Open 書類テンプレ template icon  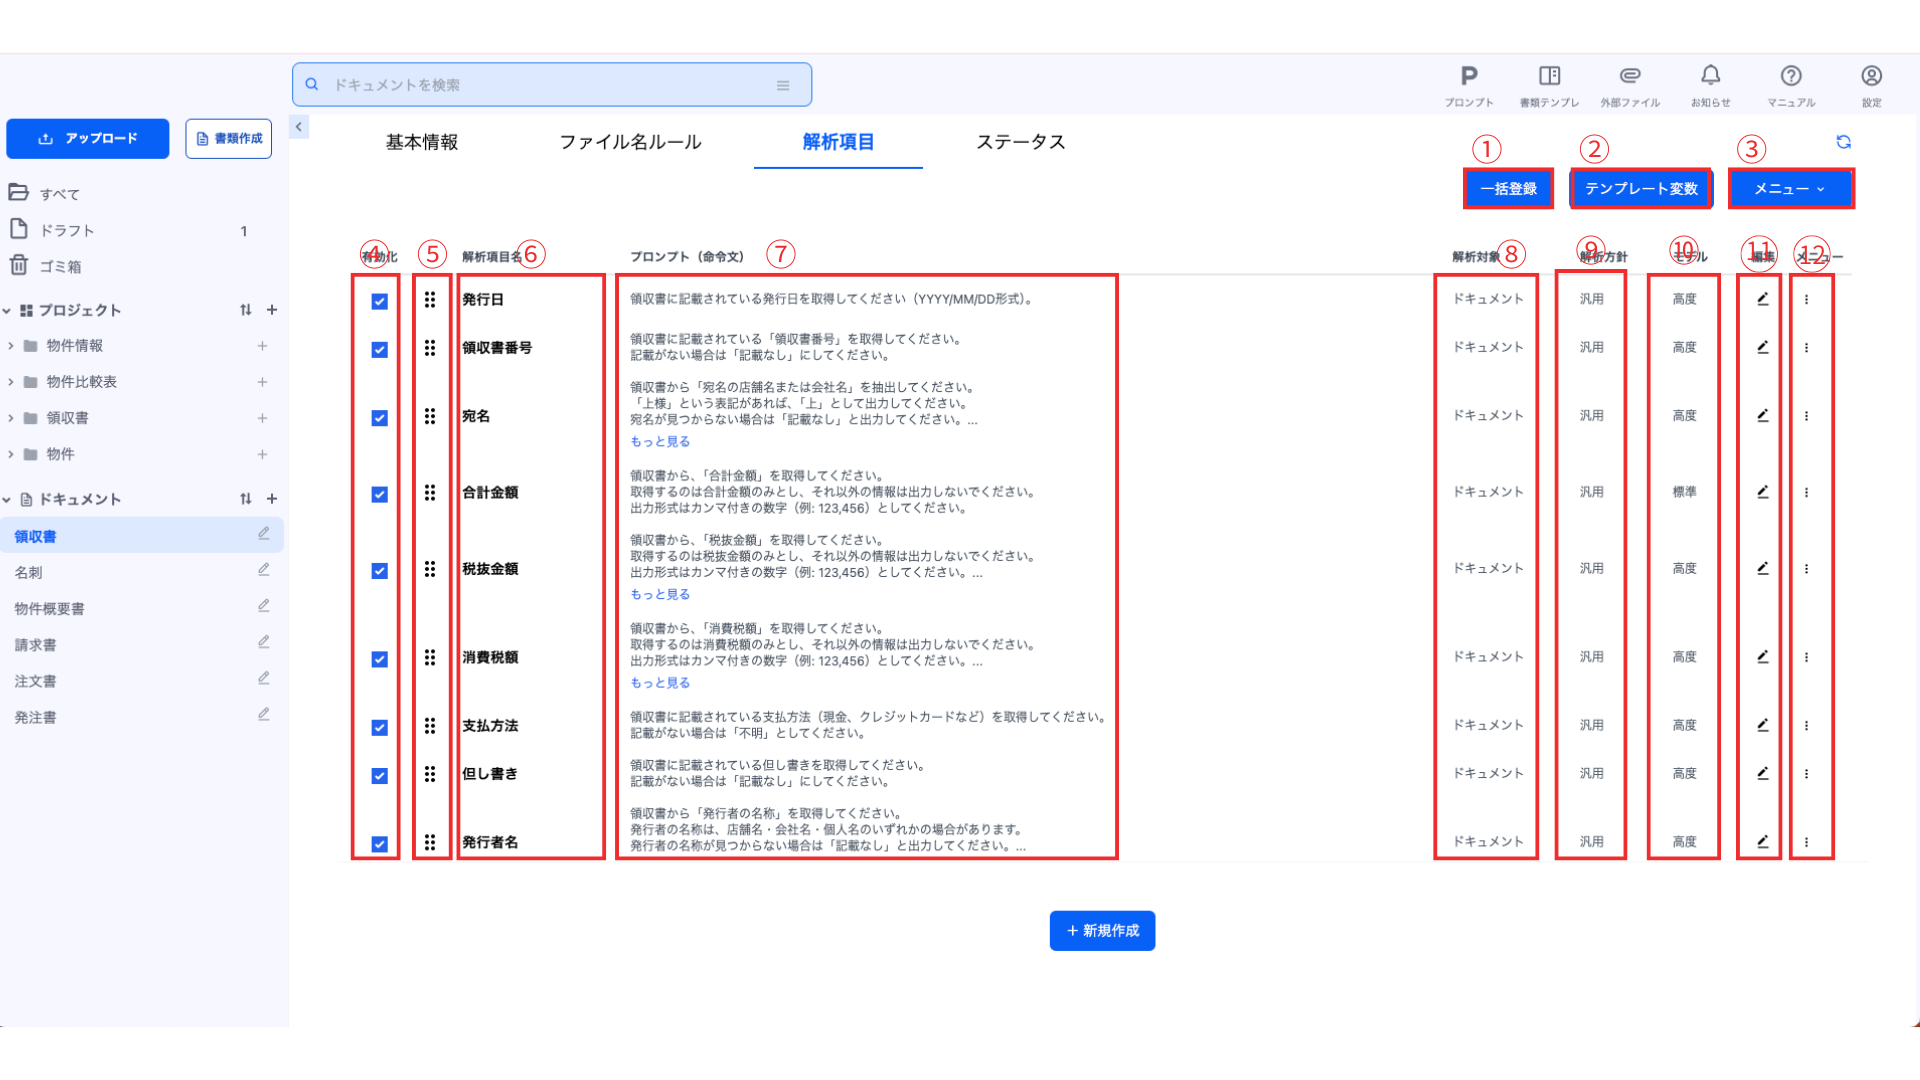[1549, 77]
